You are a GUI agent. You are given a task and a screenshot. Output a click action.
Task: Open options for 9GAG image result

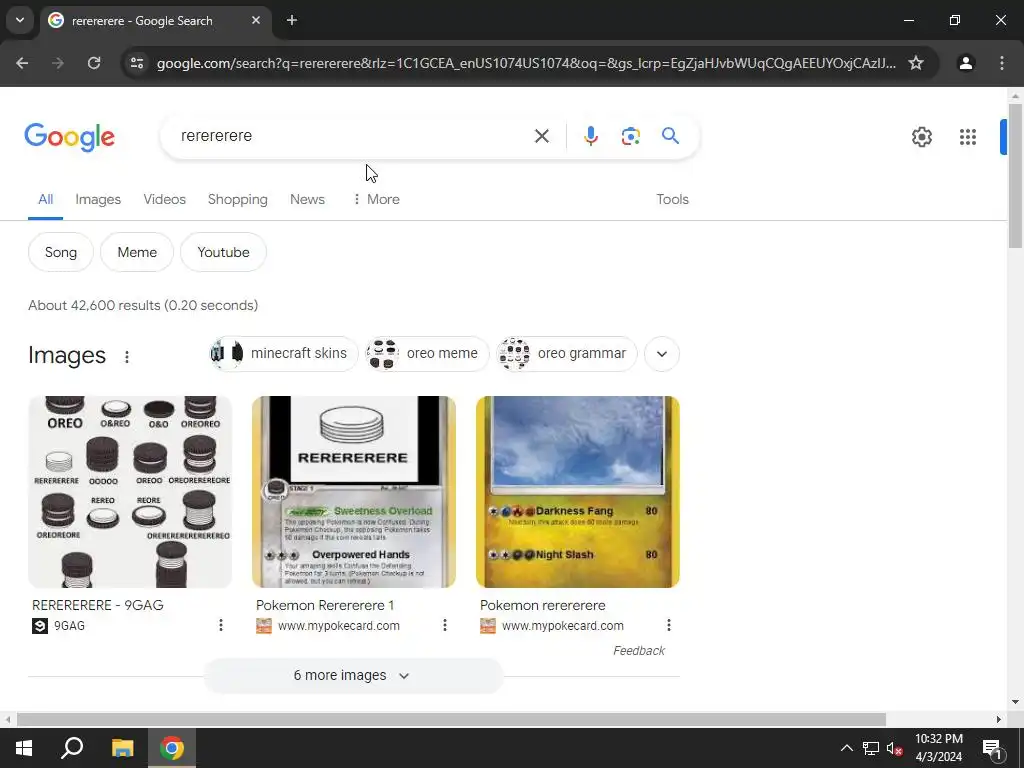pyautogui.click(x=221, y=626)
